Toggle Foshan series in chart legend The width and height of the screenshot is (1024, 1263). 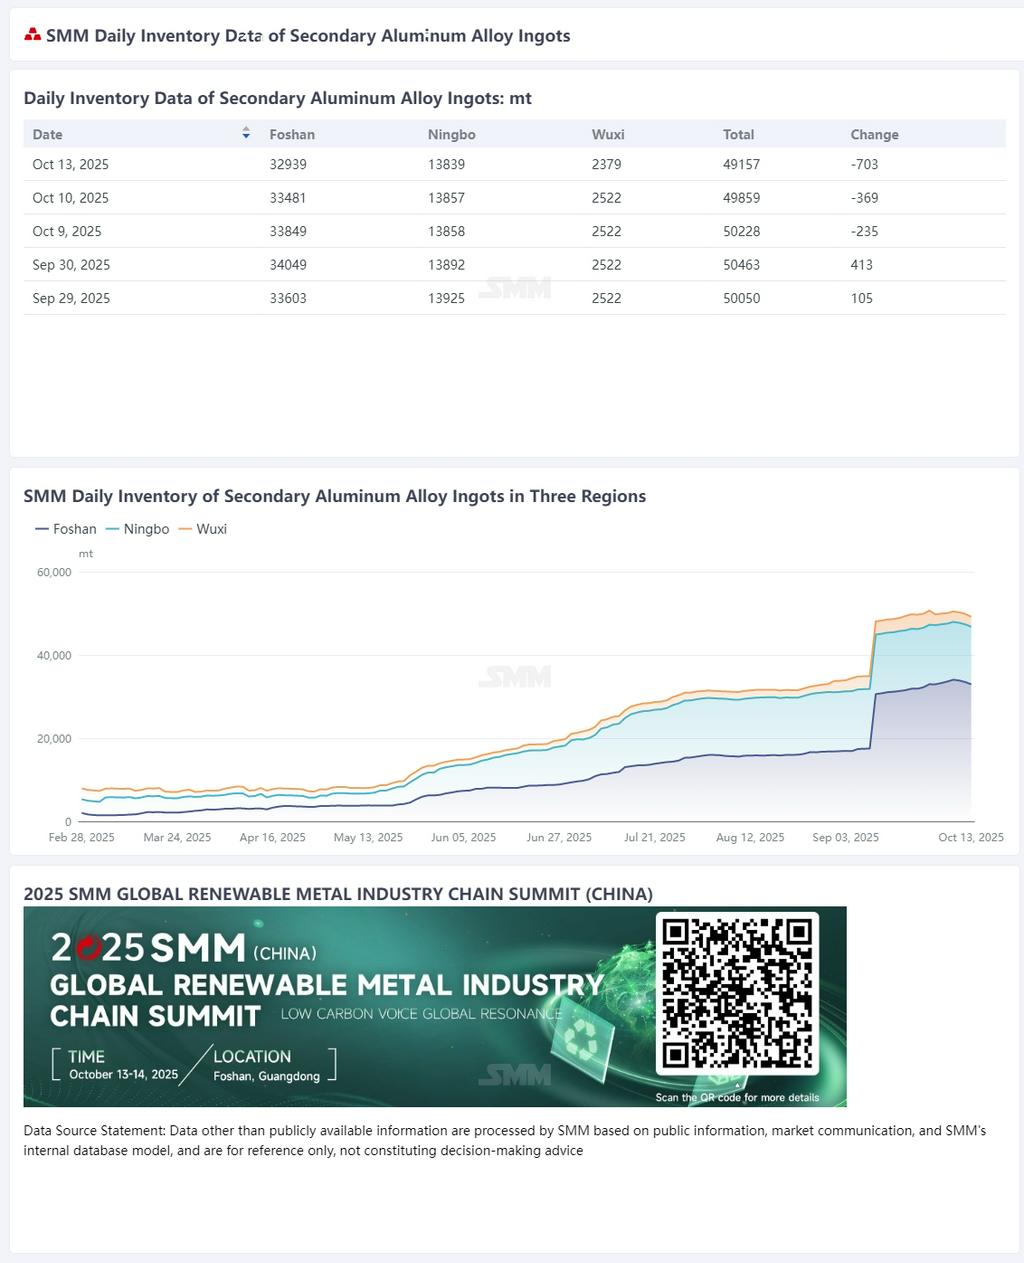pos(66,529)
